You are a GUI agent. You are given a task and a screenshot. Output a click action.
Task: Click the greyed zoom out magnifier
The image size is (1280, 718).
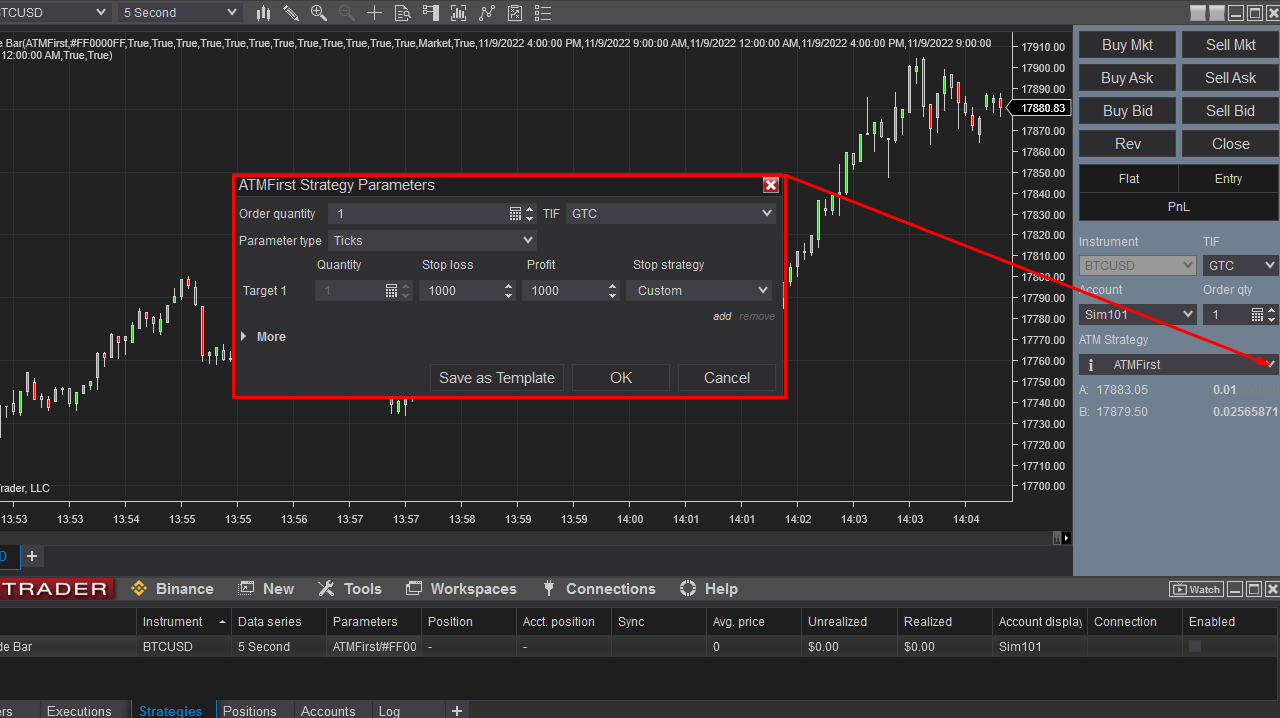pos(347,13)
